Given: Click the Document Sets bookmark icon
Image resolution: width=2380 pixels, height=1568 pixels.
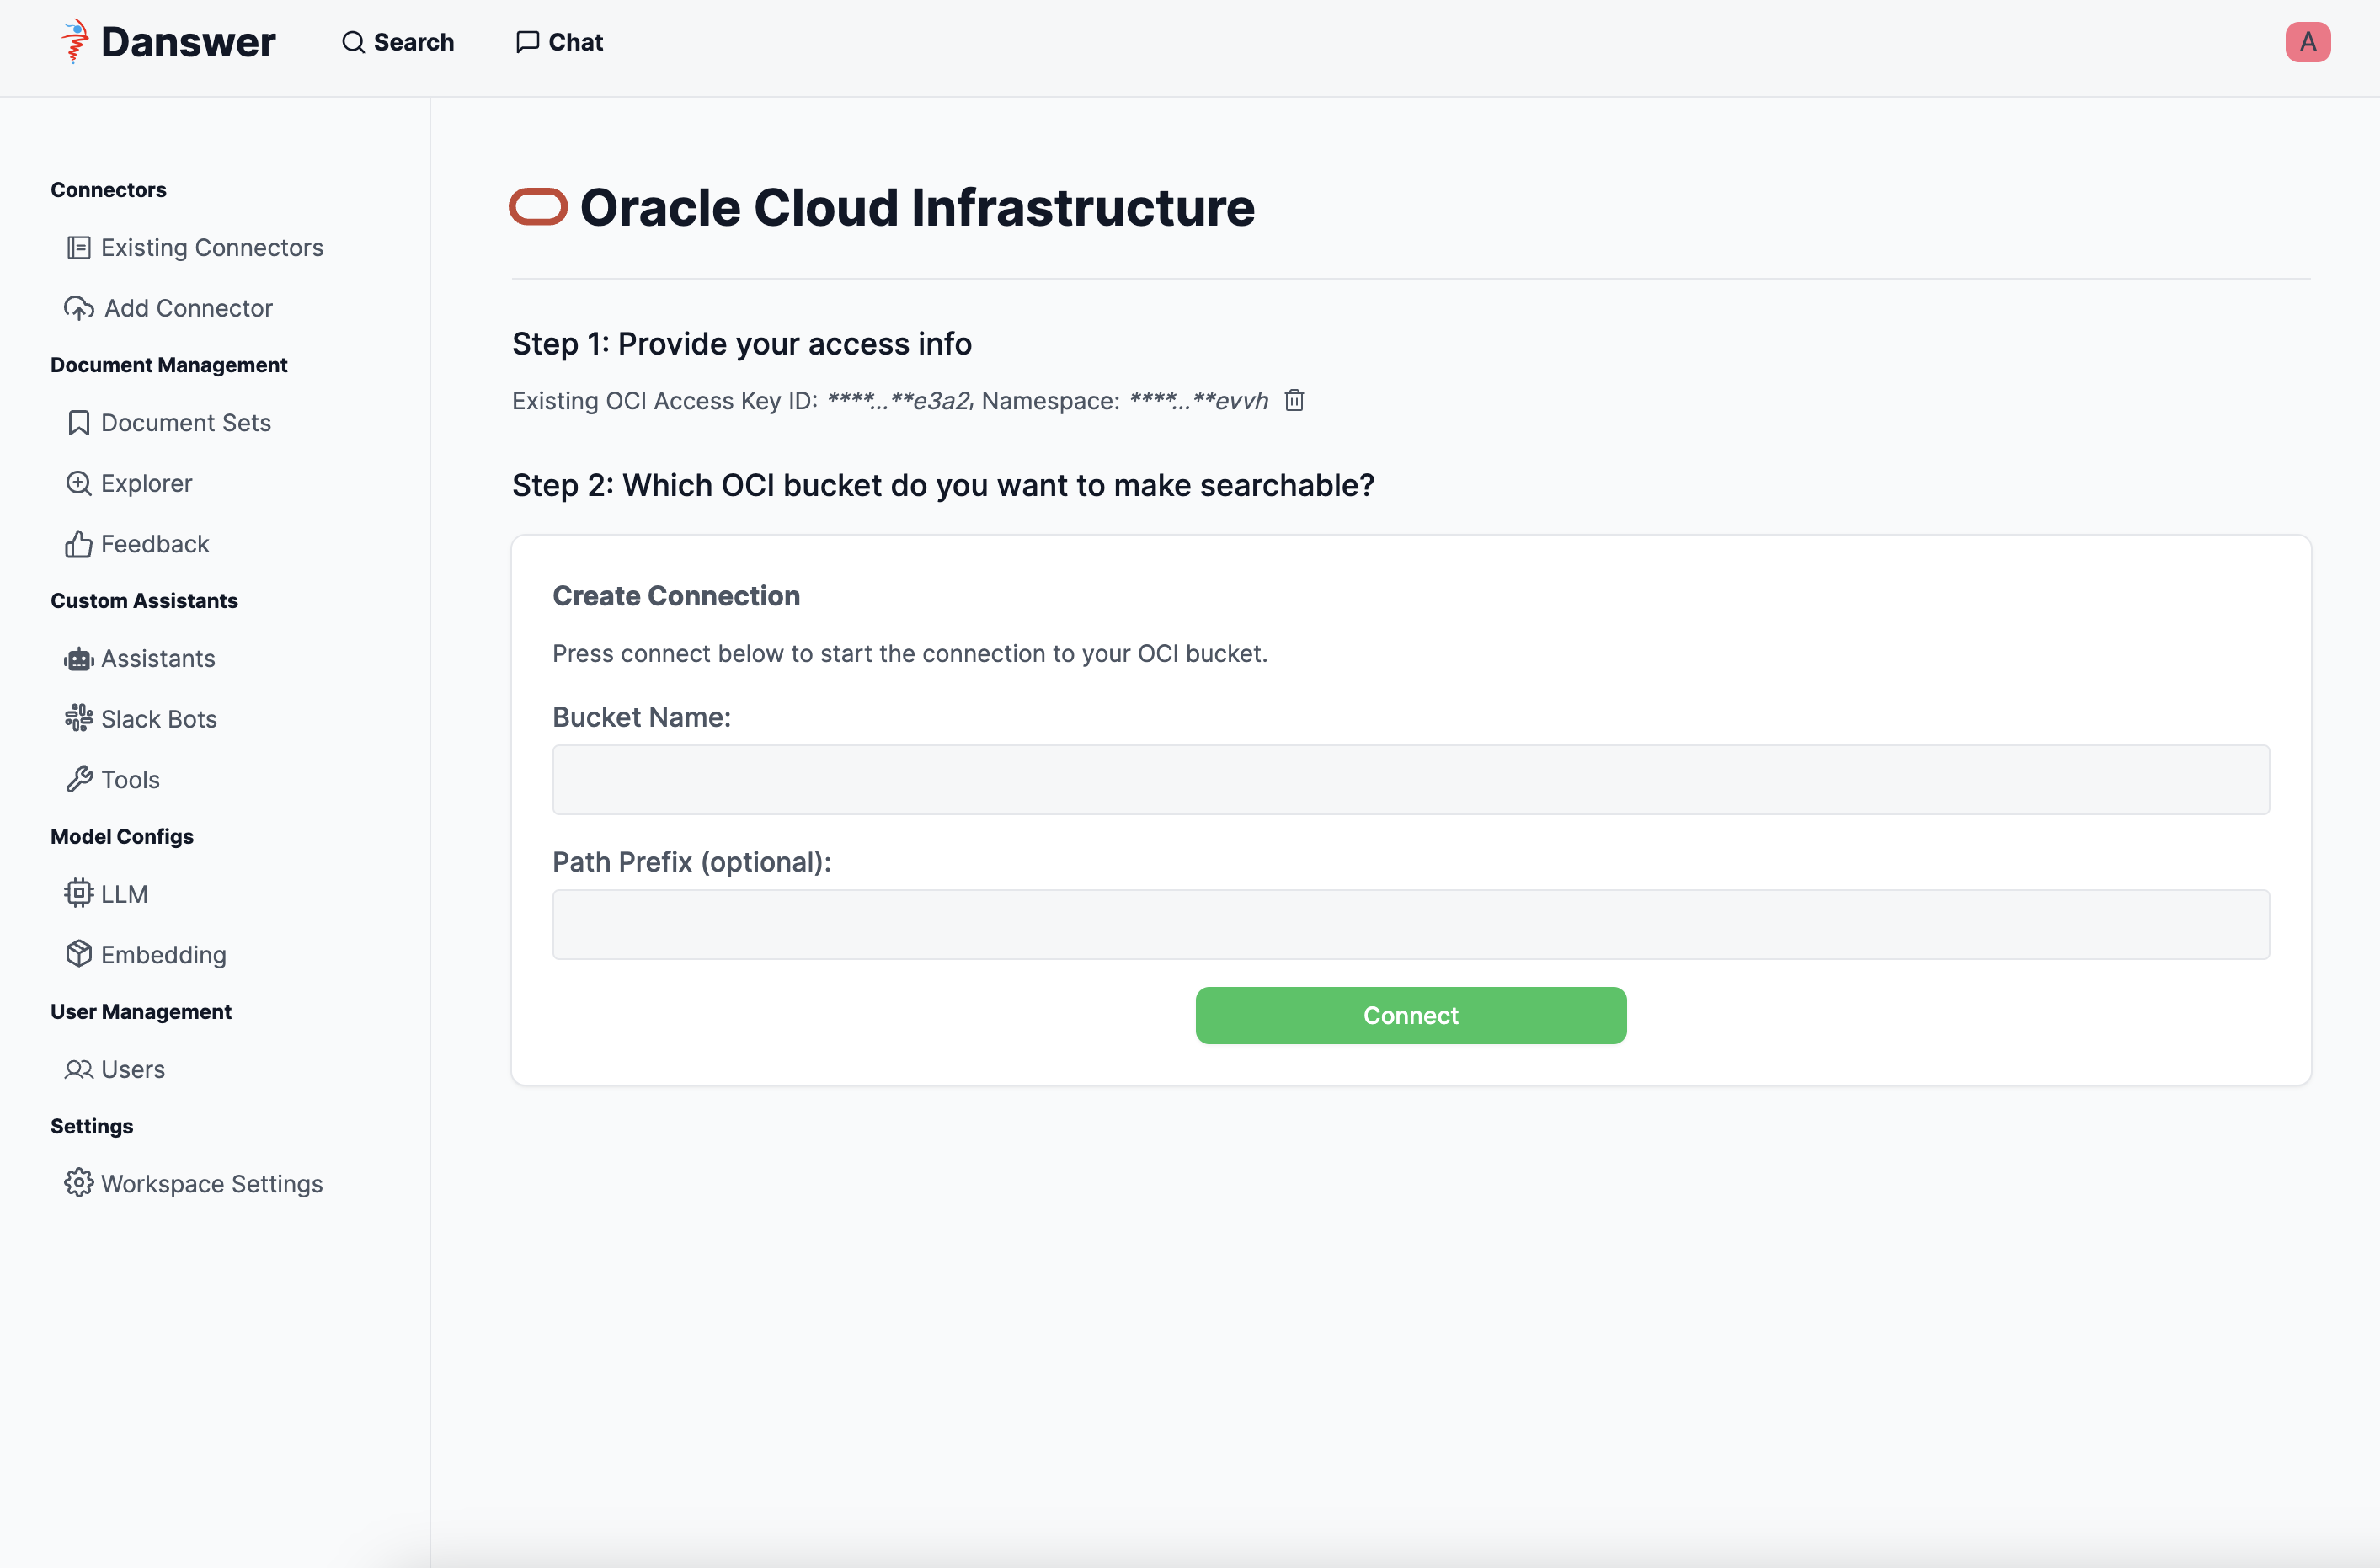Looking at the screenshot, I should click(x=78, y=423).
